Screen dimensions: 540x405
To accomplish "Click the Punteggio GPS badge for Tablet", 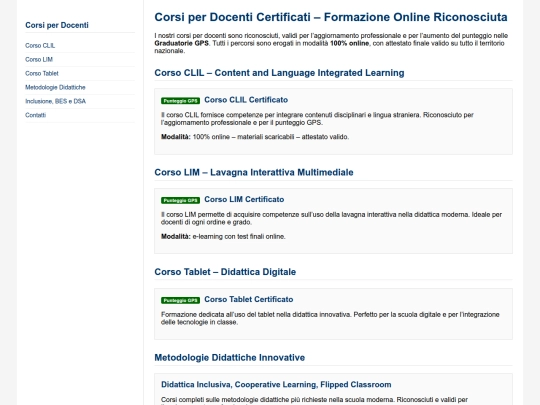I will coord(180,300).
